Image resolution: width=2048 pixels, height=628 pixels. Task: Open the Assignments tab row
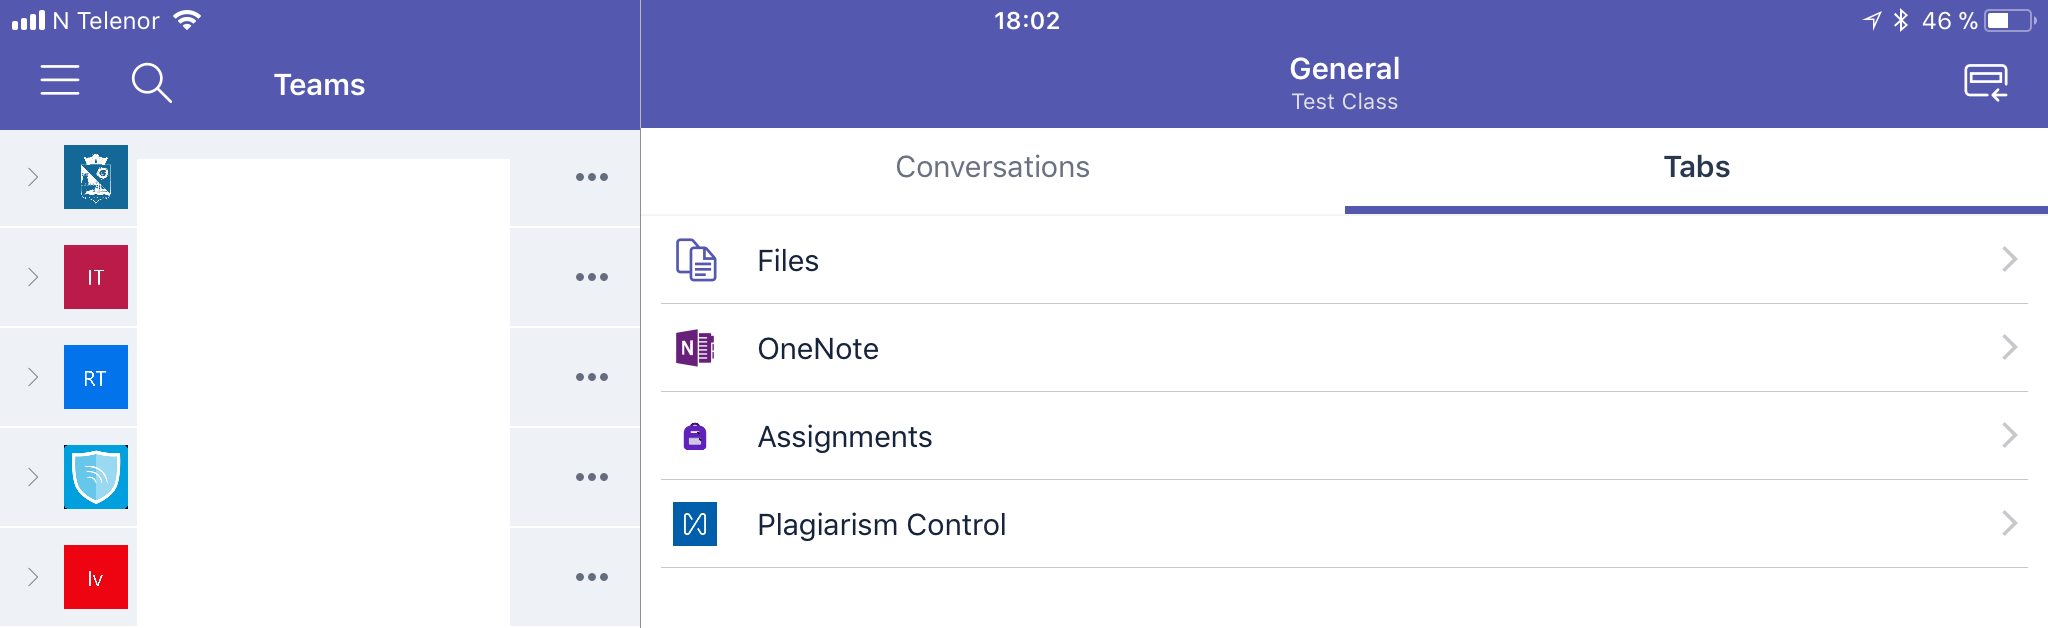(845, 437)
